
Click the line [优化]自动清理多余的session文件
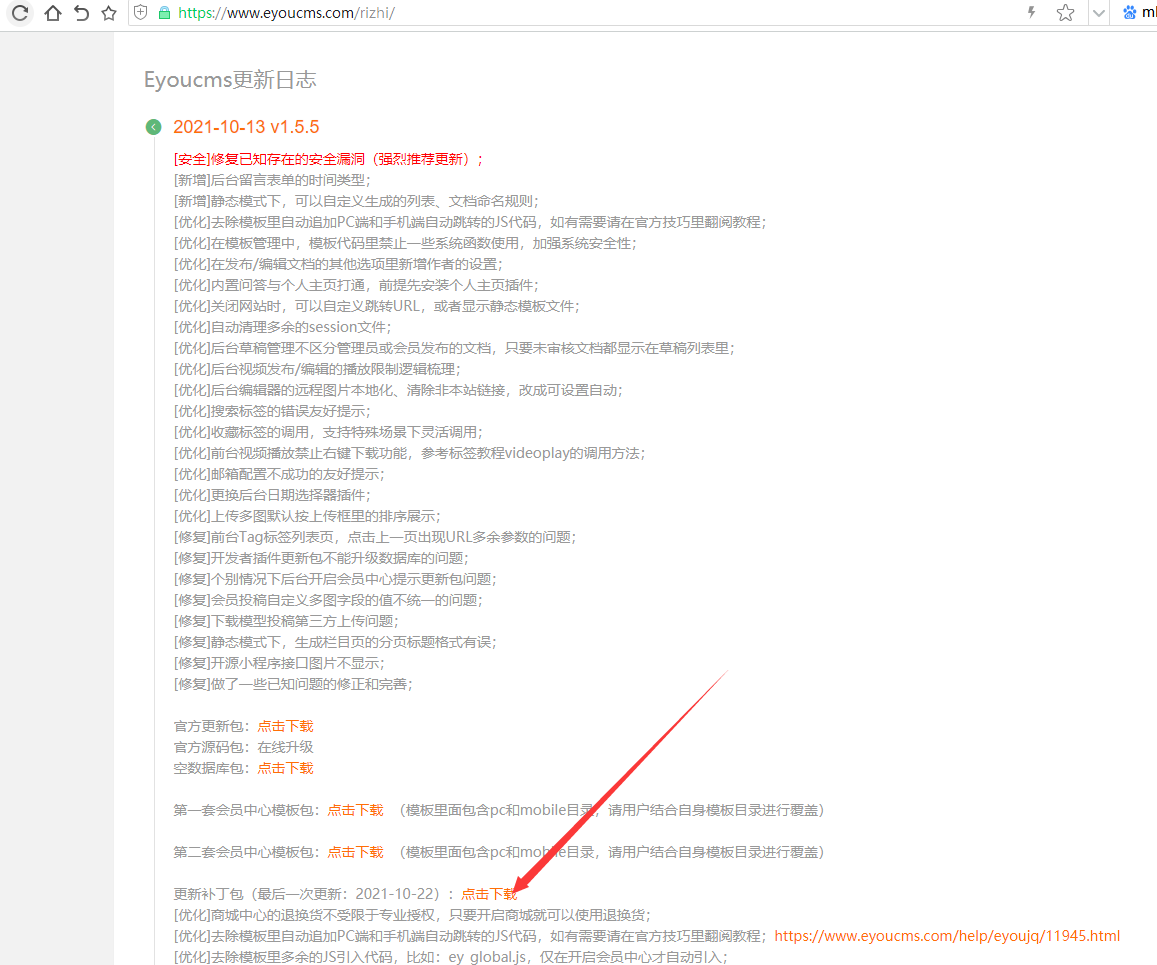pos(283,327)
